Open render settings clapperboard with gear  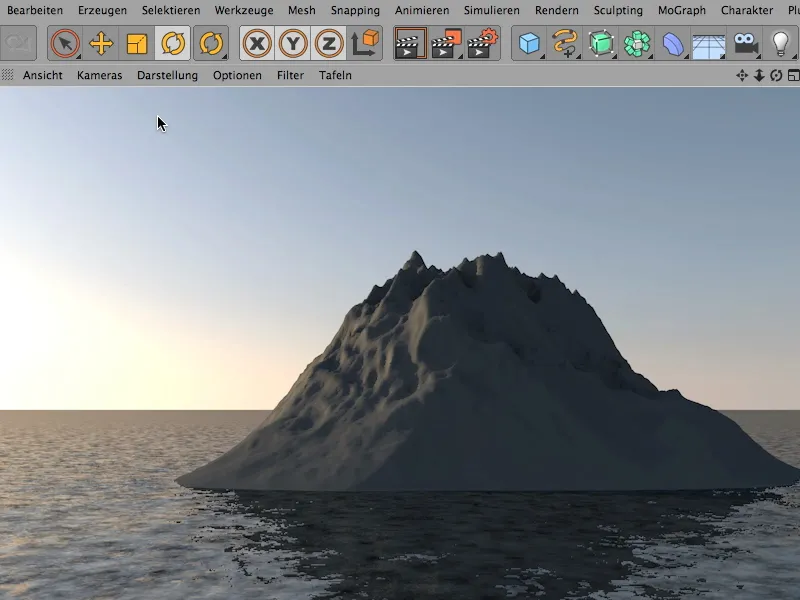click(x=482, y=43)
